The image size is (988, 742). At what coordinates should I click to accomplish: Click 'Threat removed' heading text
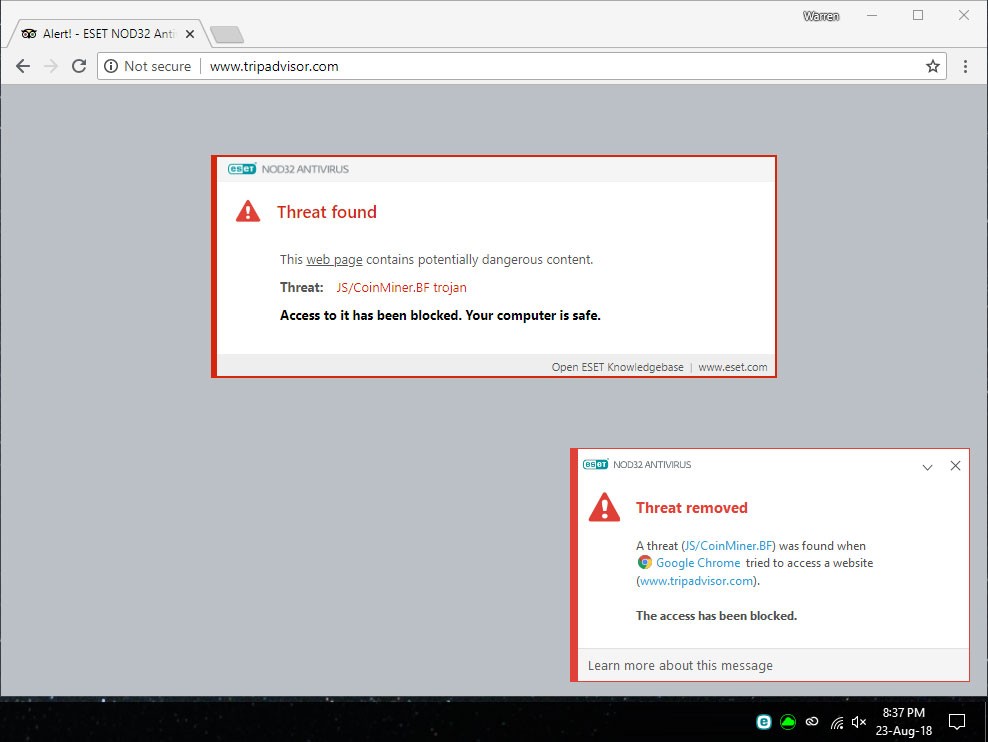(691, 508)
